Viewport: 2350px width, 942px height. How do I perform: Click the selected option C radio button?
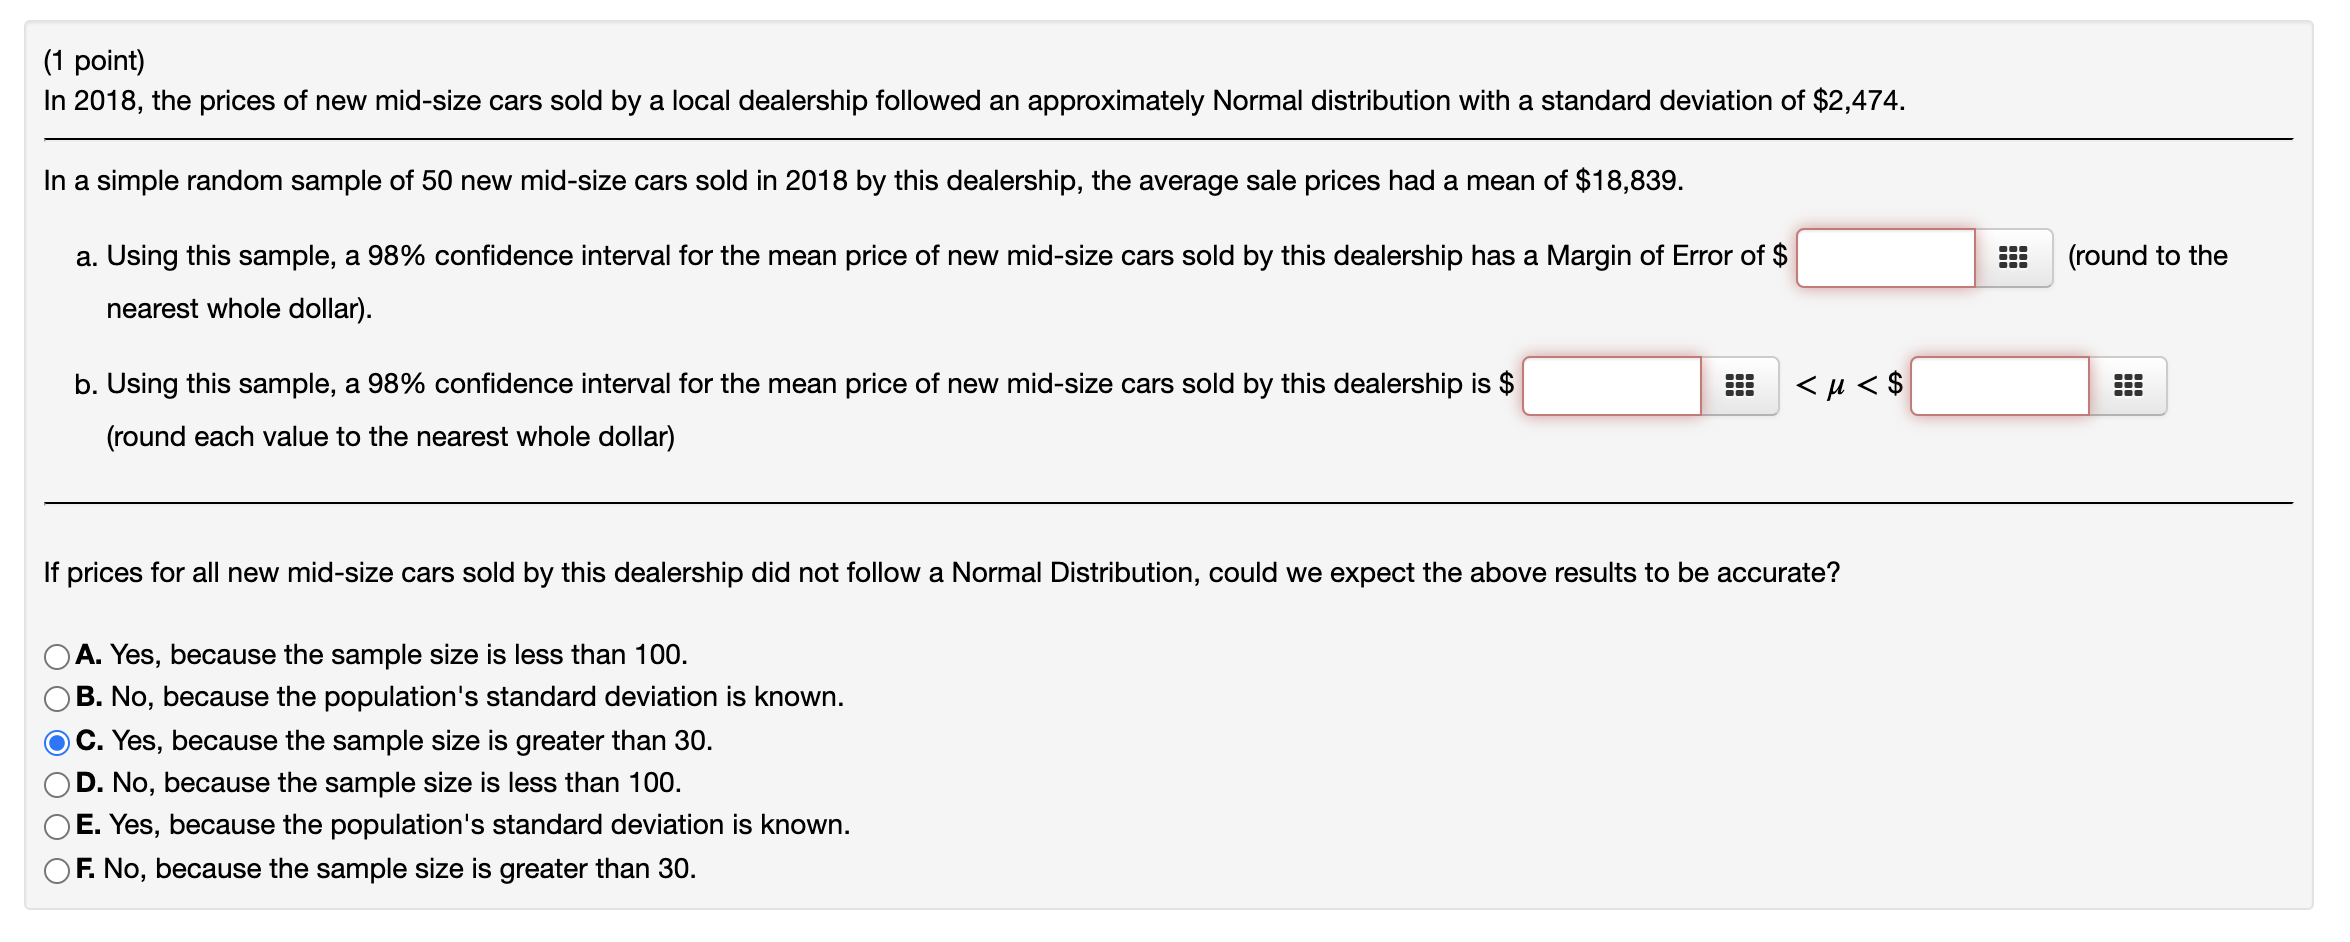(57, 742)
